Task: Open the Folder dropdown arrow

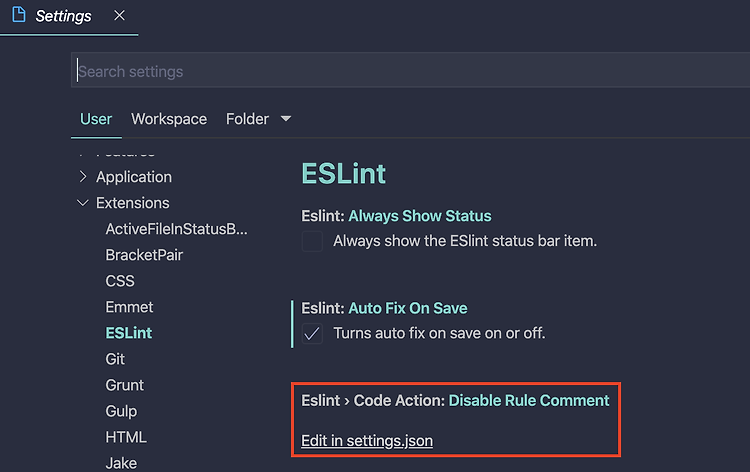Action: [286, 118]
